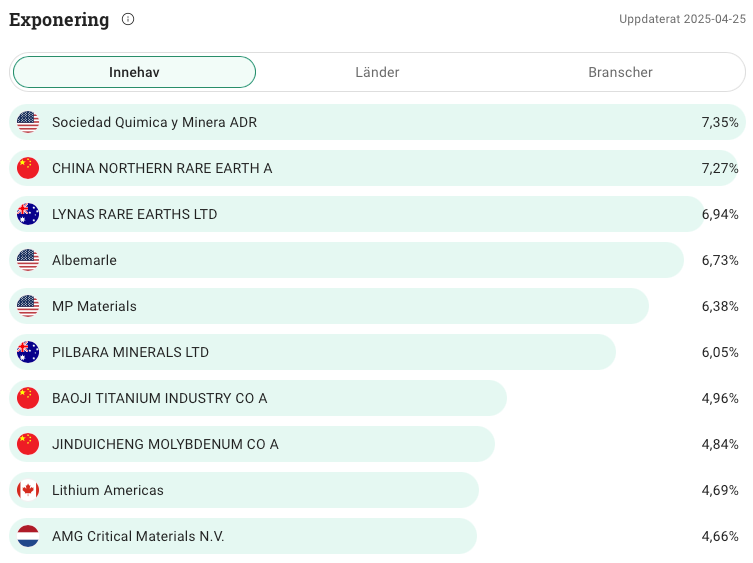The height and width of the screenshot is (563, 753).
Task: Click the 7,27% weight value
Action: point(720,168)
